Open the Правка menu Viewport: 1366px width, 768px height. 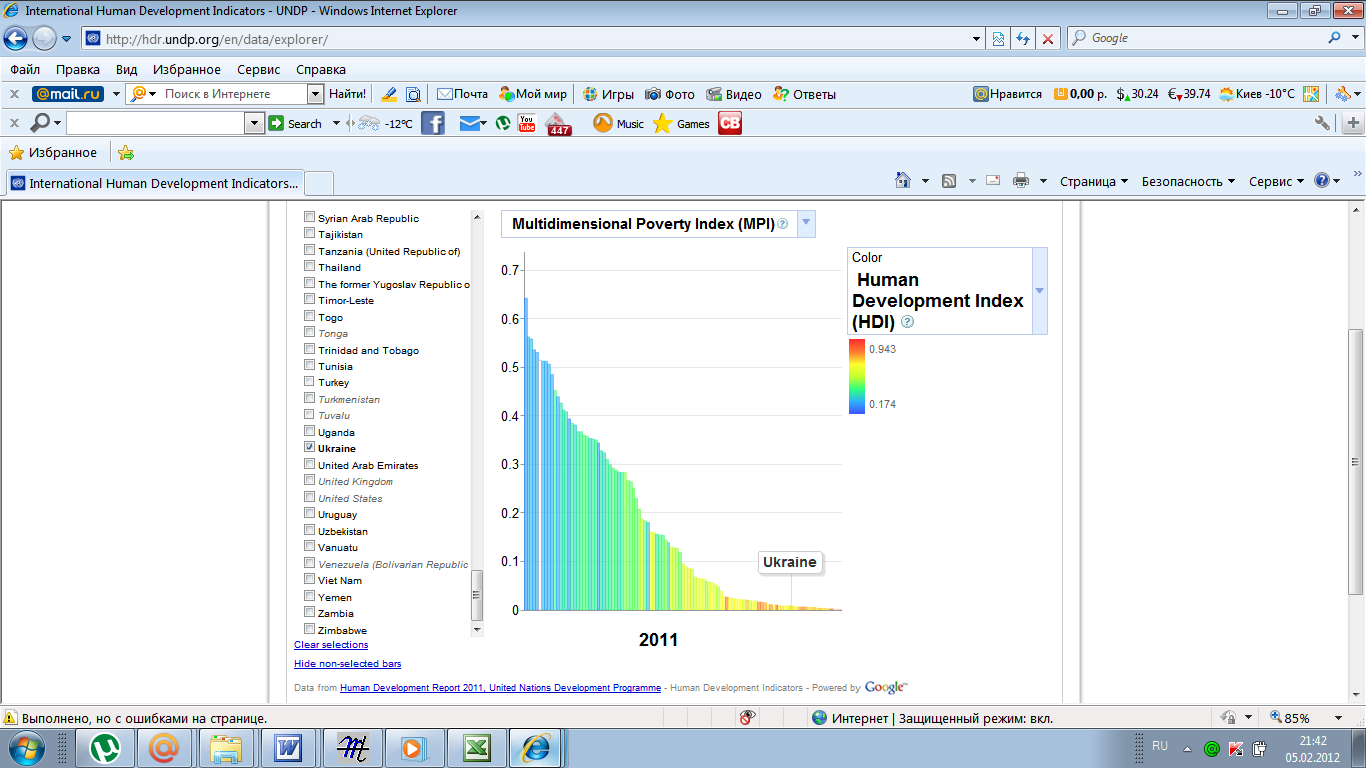pyautogui.click(x=78, y=69)
